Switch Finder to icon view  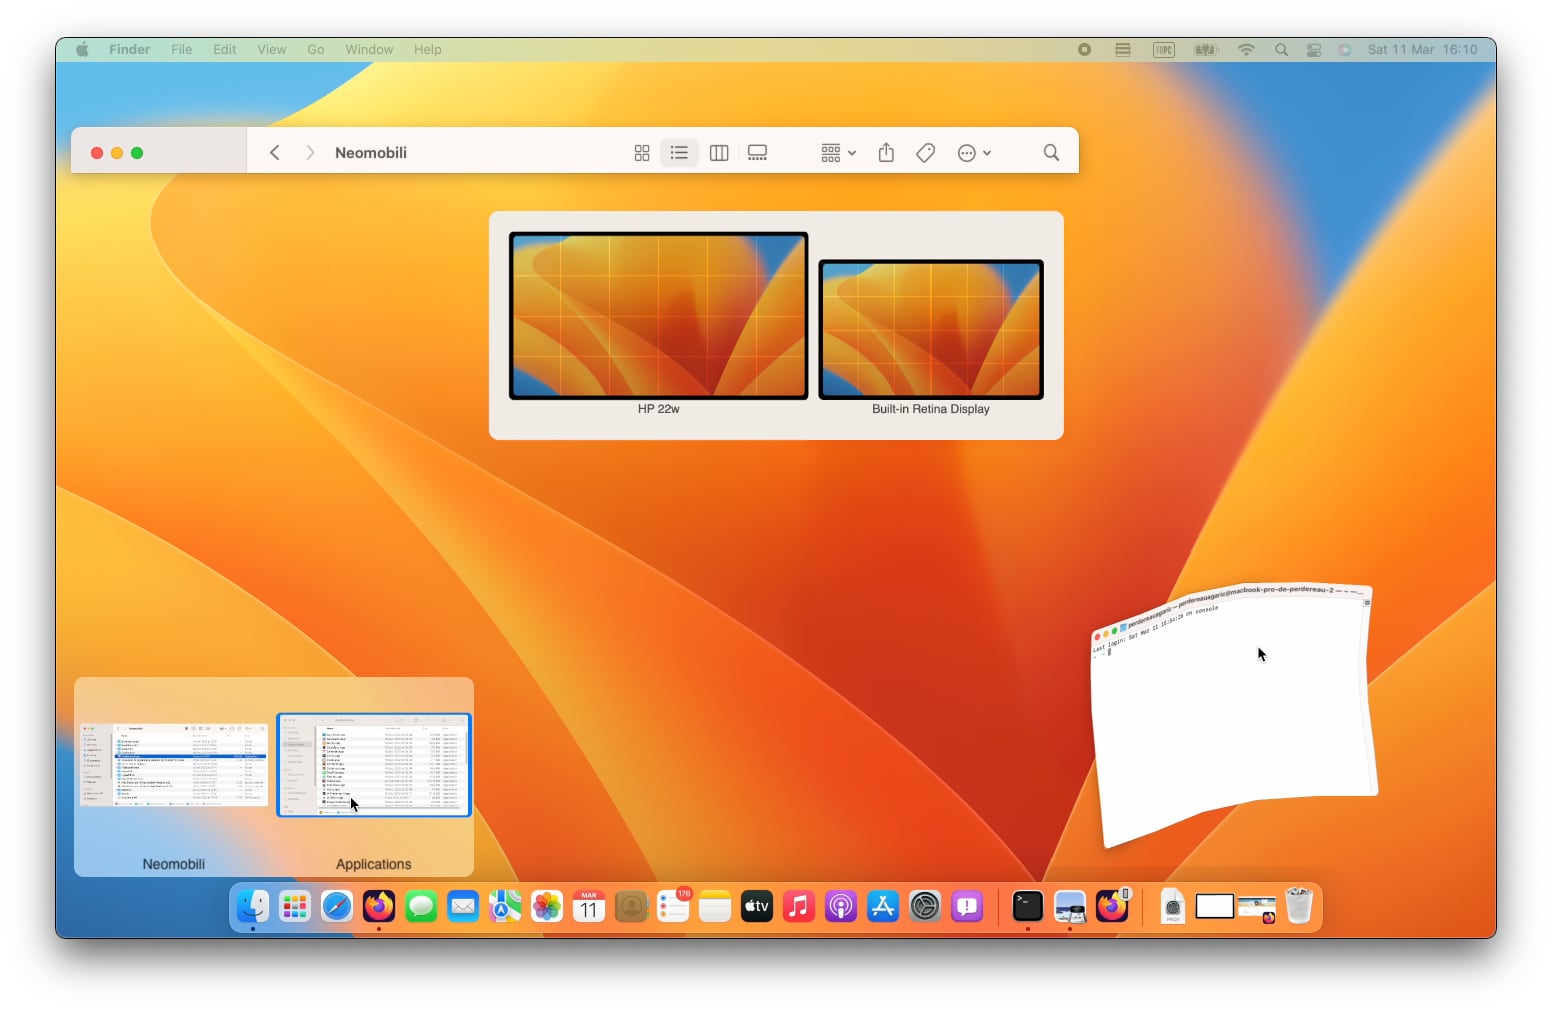coord(642,153)
